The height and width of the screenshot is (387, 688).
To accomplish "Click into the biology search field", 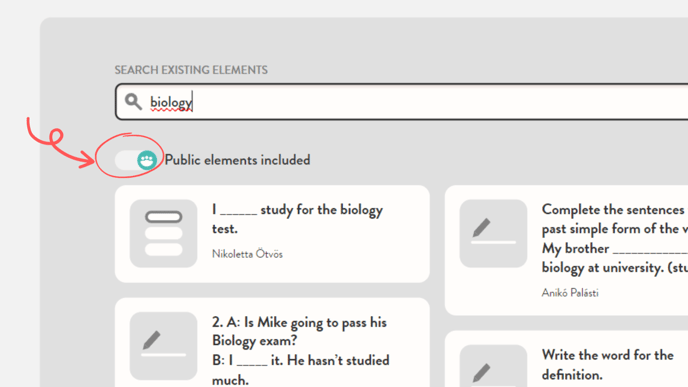I will [401, 101].
